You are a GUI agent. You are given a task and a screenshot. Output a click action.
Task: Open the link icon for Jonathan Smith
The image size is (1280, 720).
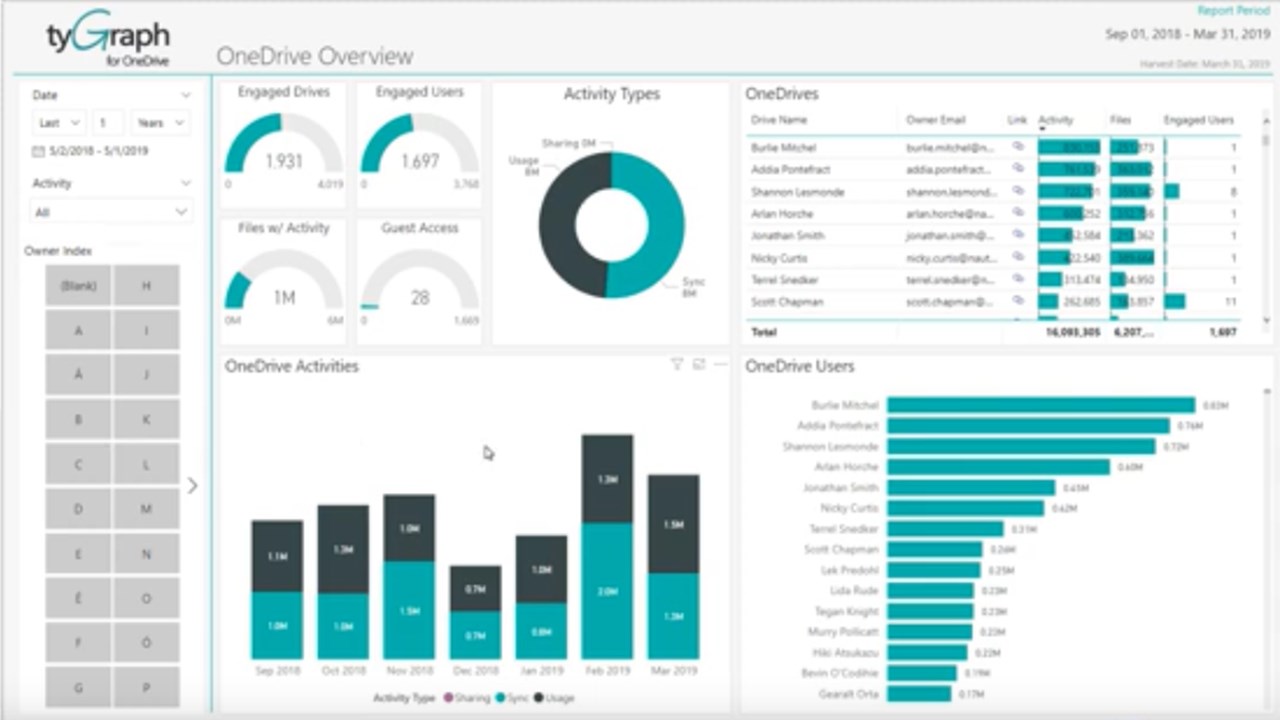pos(1018,235)
